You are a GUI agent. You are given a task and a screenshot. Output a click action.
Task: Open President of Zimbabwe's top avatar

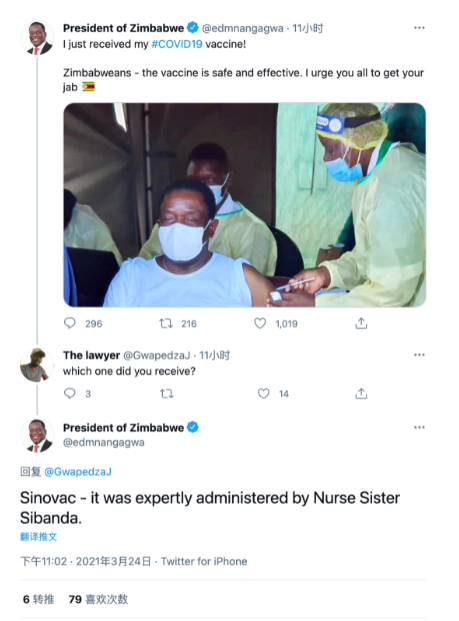(x=37, y=38)
